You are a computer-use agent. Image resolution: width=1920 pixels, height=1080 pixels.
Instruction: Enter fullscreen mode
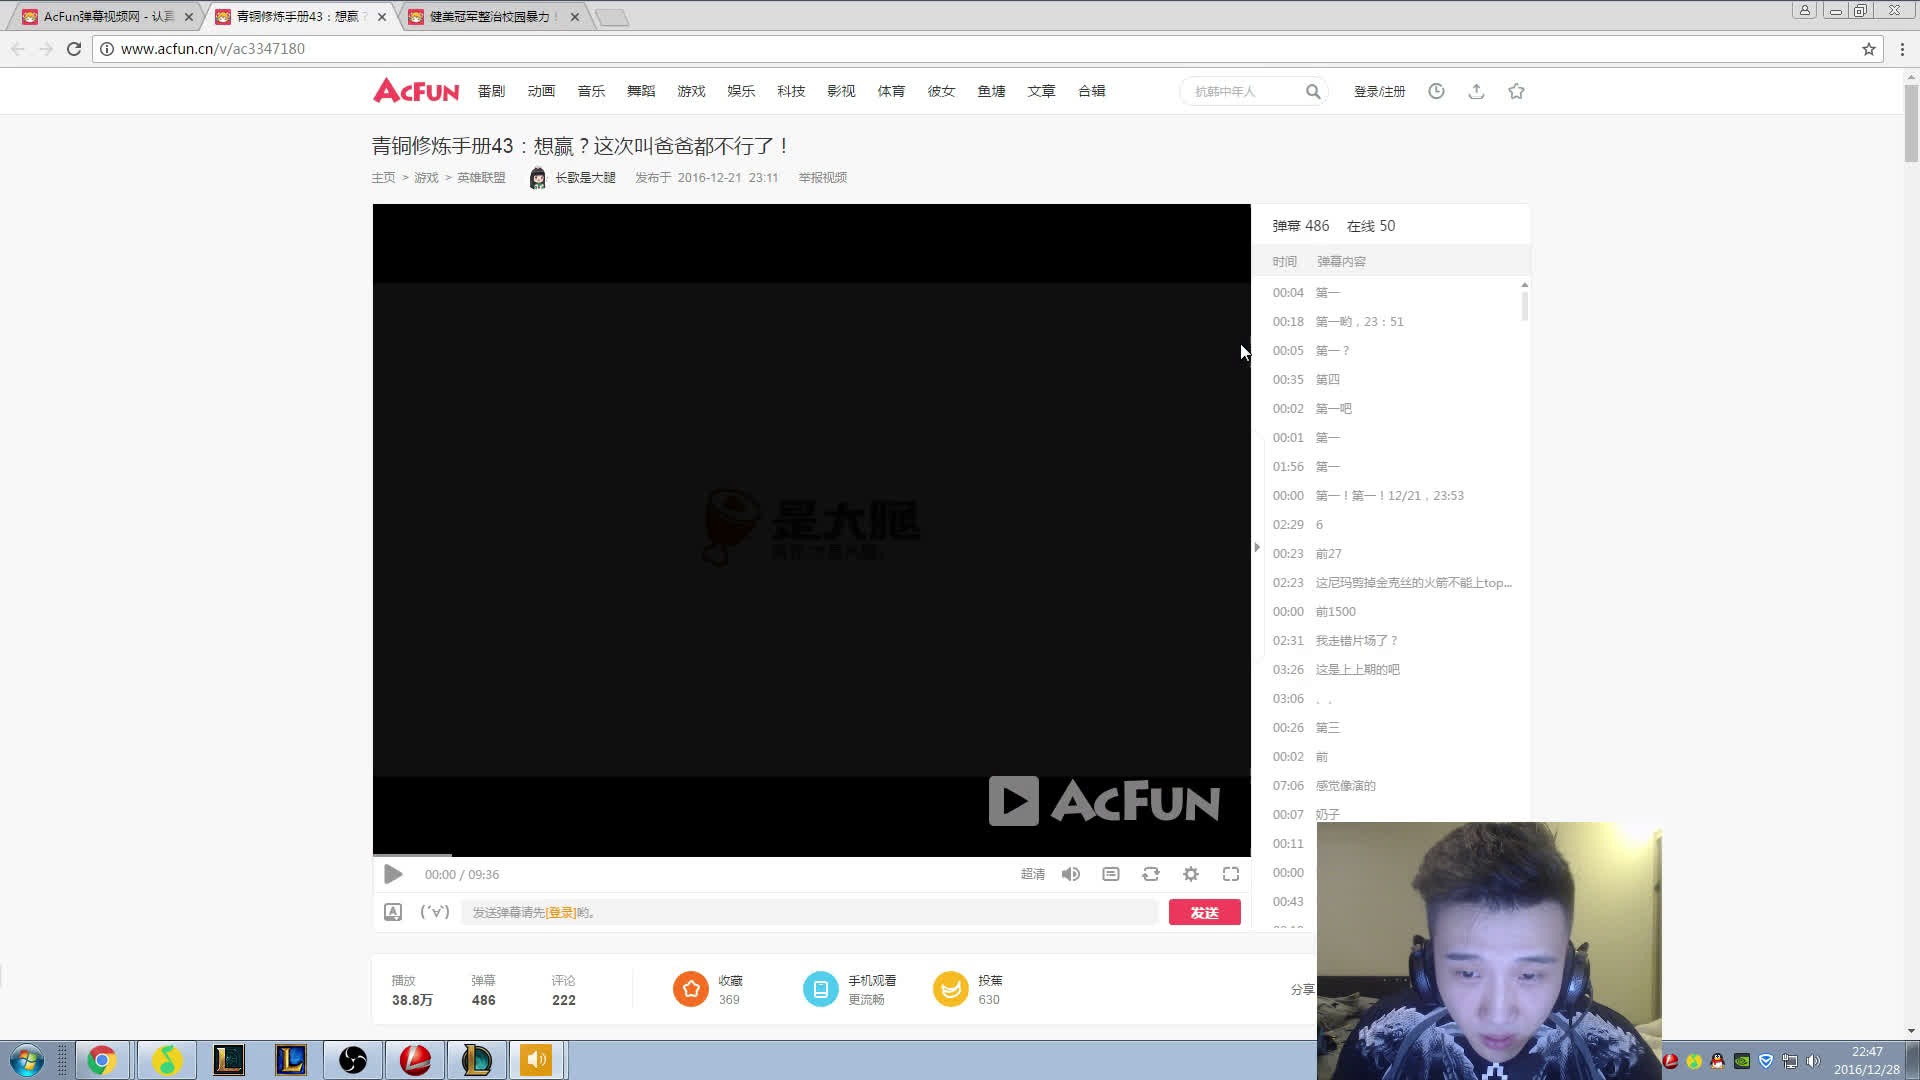click(1231, 874)
